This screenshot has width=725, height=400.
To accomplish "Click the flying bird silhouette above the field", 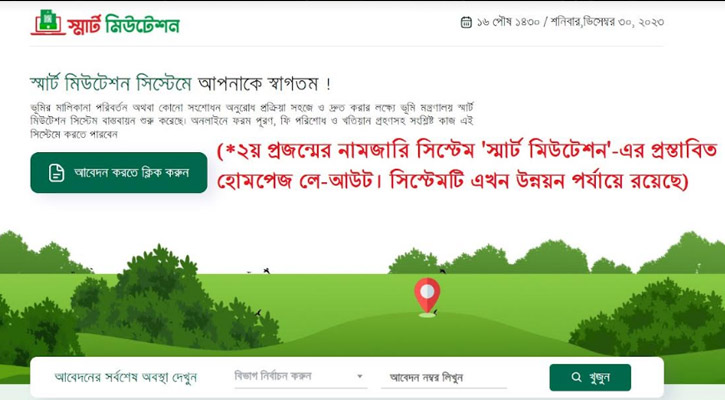I will coord(267,271).
